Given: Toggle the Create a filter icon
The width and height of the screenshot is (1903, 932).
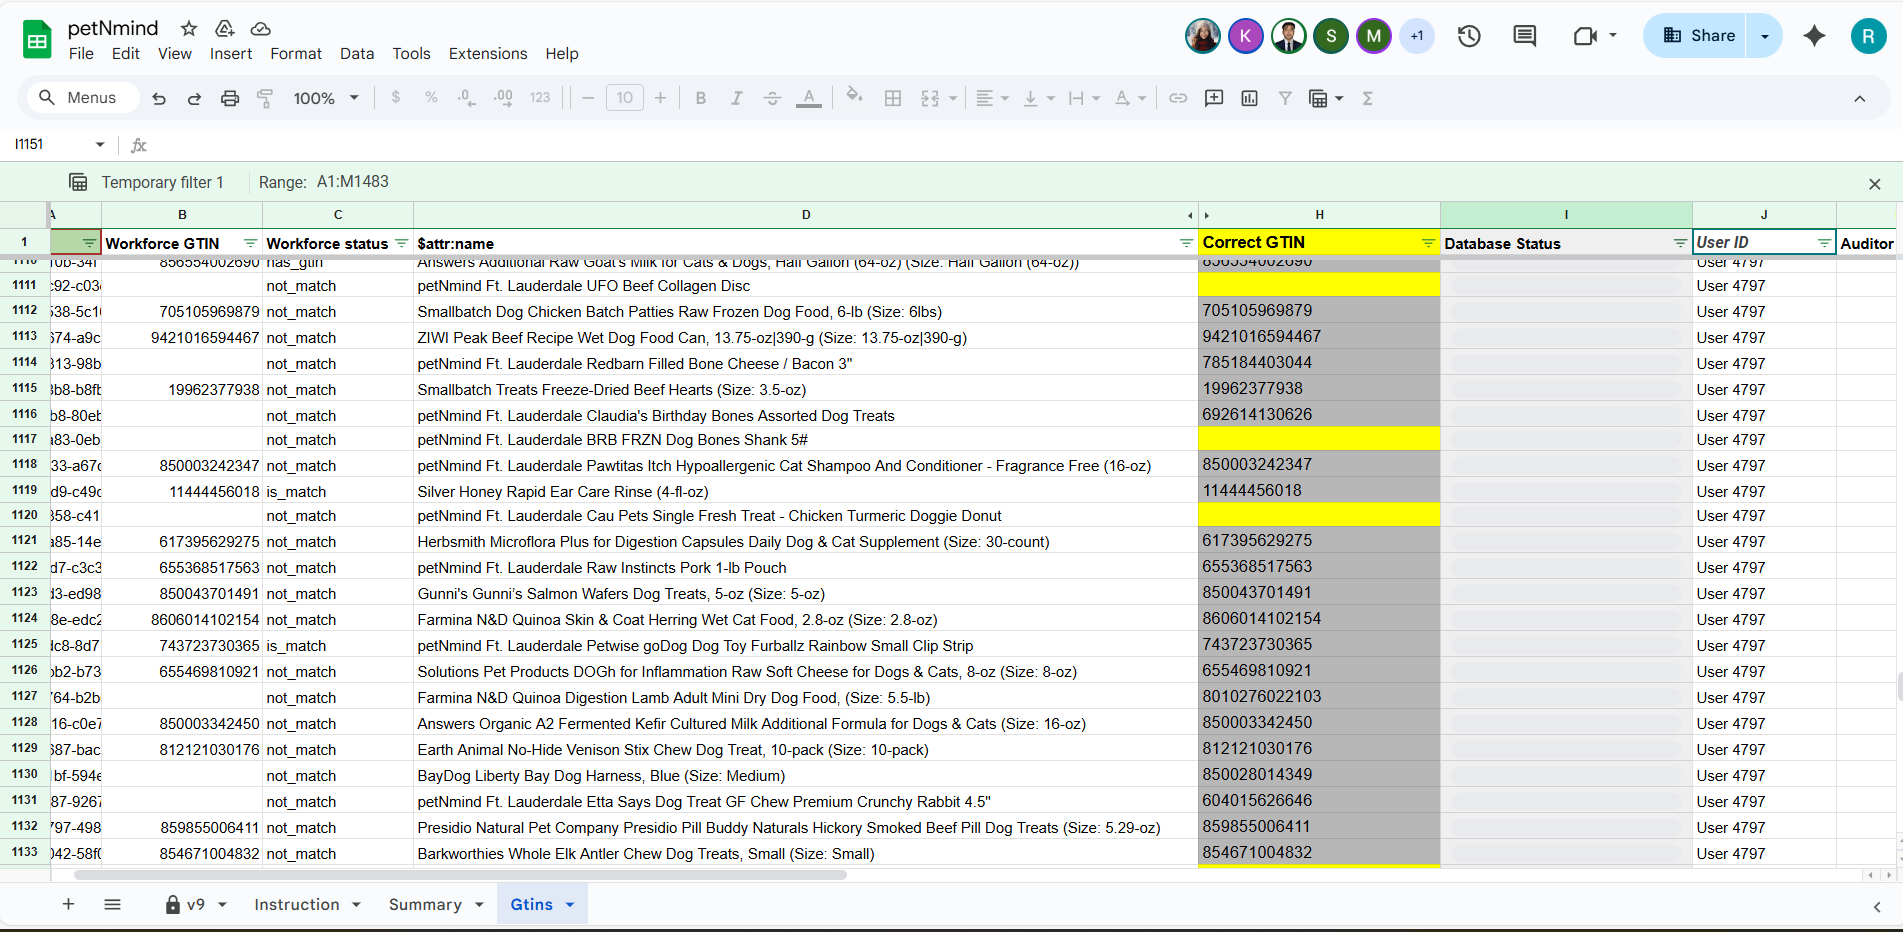Looking at the screenshot, I should (x=1285, y=98).
